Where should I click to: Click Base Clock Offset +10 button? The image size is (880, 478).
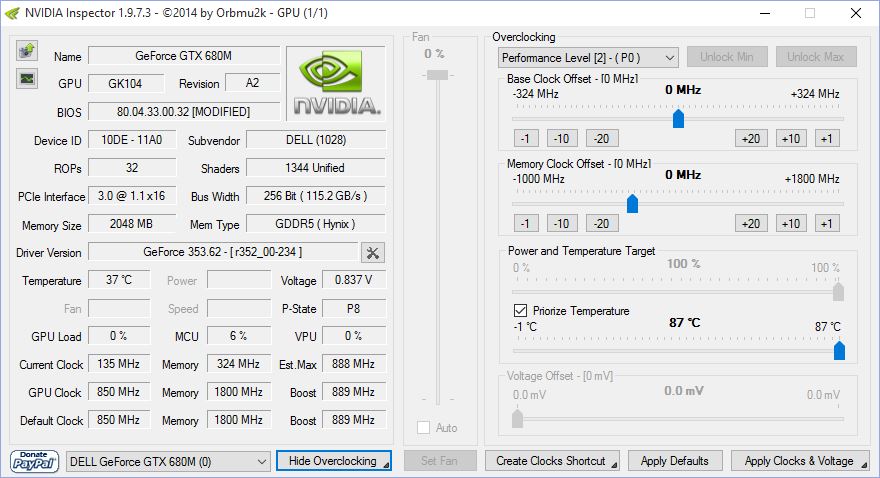pos(791,139)
